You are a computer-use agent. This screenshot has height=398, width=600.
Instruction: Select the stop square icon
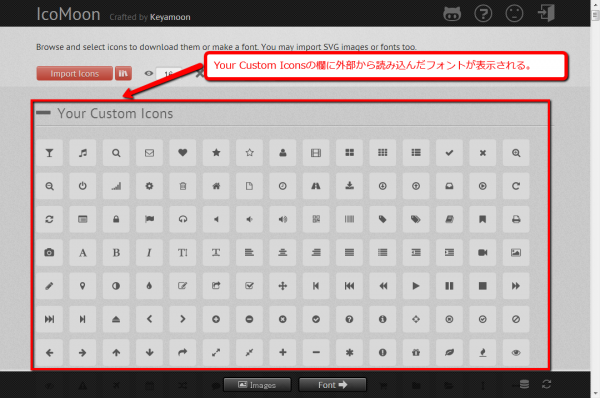483,286
